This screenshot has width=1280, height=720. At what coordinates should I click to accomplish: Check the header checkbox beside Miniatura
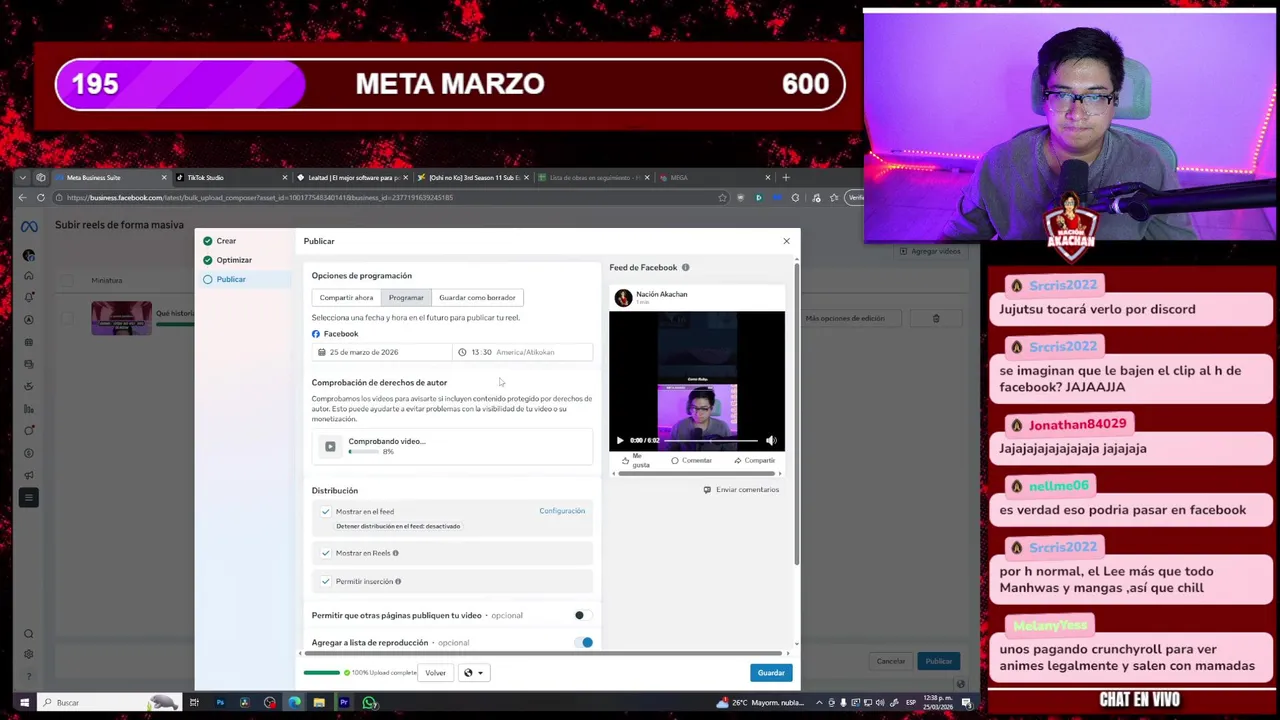(x=68, y=281)
